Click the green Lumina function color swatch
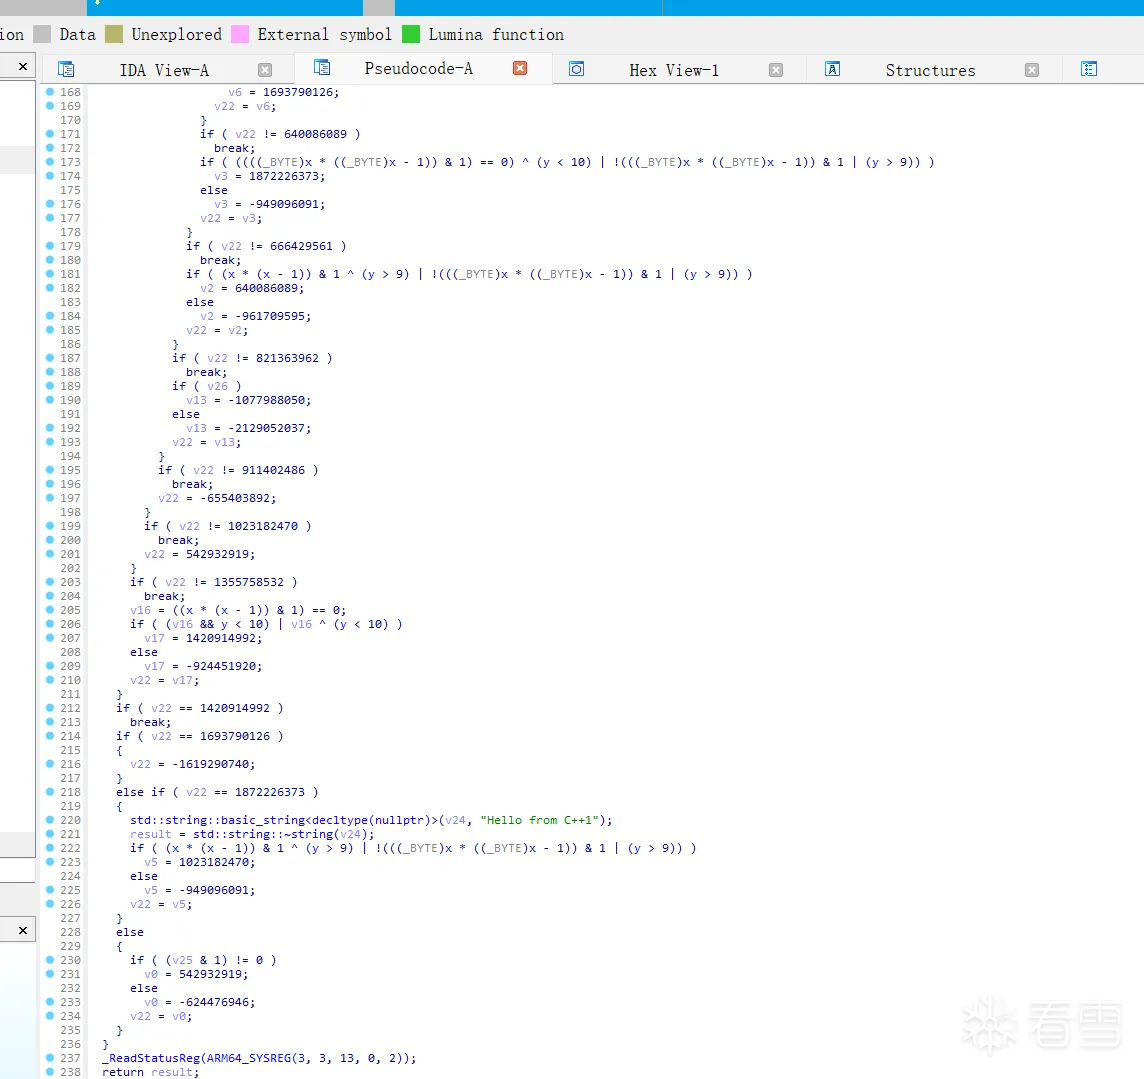Viewport: 1144px width, 1079px height. click(x=411, y=34)
